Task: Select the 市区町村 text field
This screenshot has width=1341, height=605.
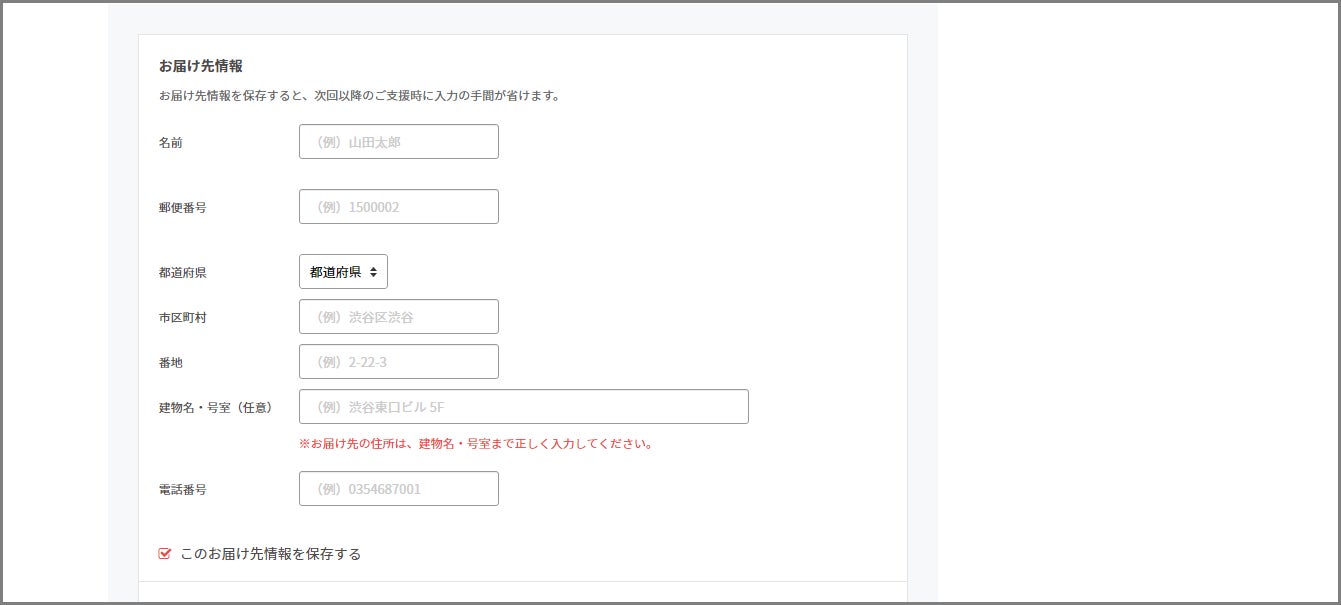Action: point(398,317)
